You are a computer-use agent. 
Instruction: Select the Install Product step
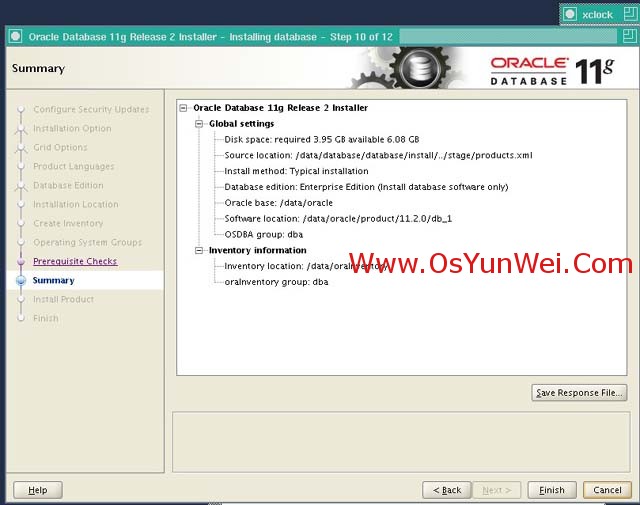tap(63, 299)
